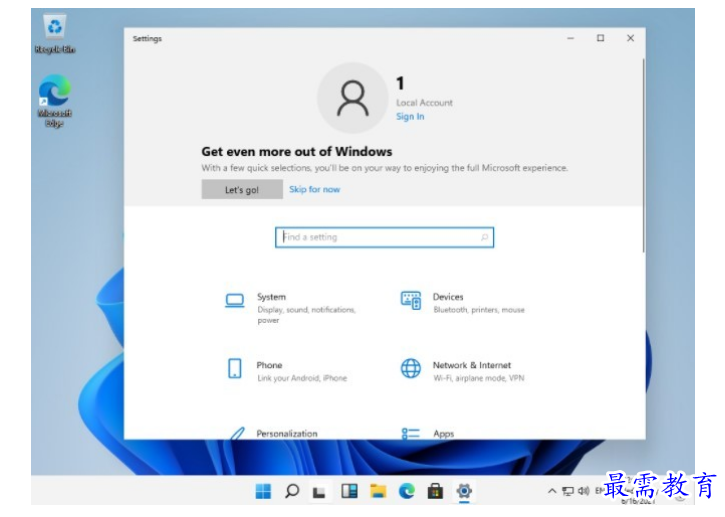Launch File Explorer from the taskbar
The image size is (725, 517).
pos(378,491)
